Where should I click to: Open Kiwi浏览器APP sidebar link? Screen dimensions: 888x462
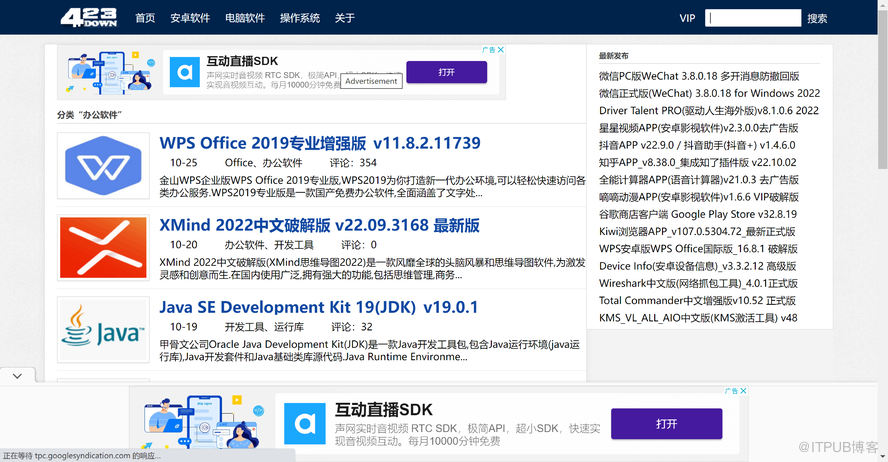pos(697,232)
